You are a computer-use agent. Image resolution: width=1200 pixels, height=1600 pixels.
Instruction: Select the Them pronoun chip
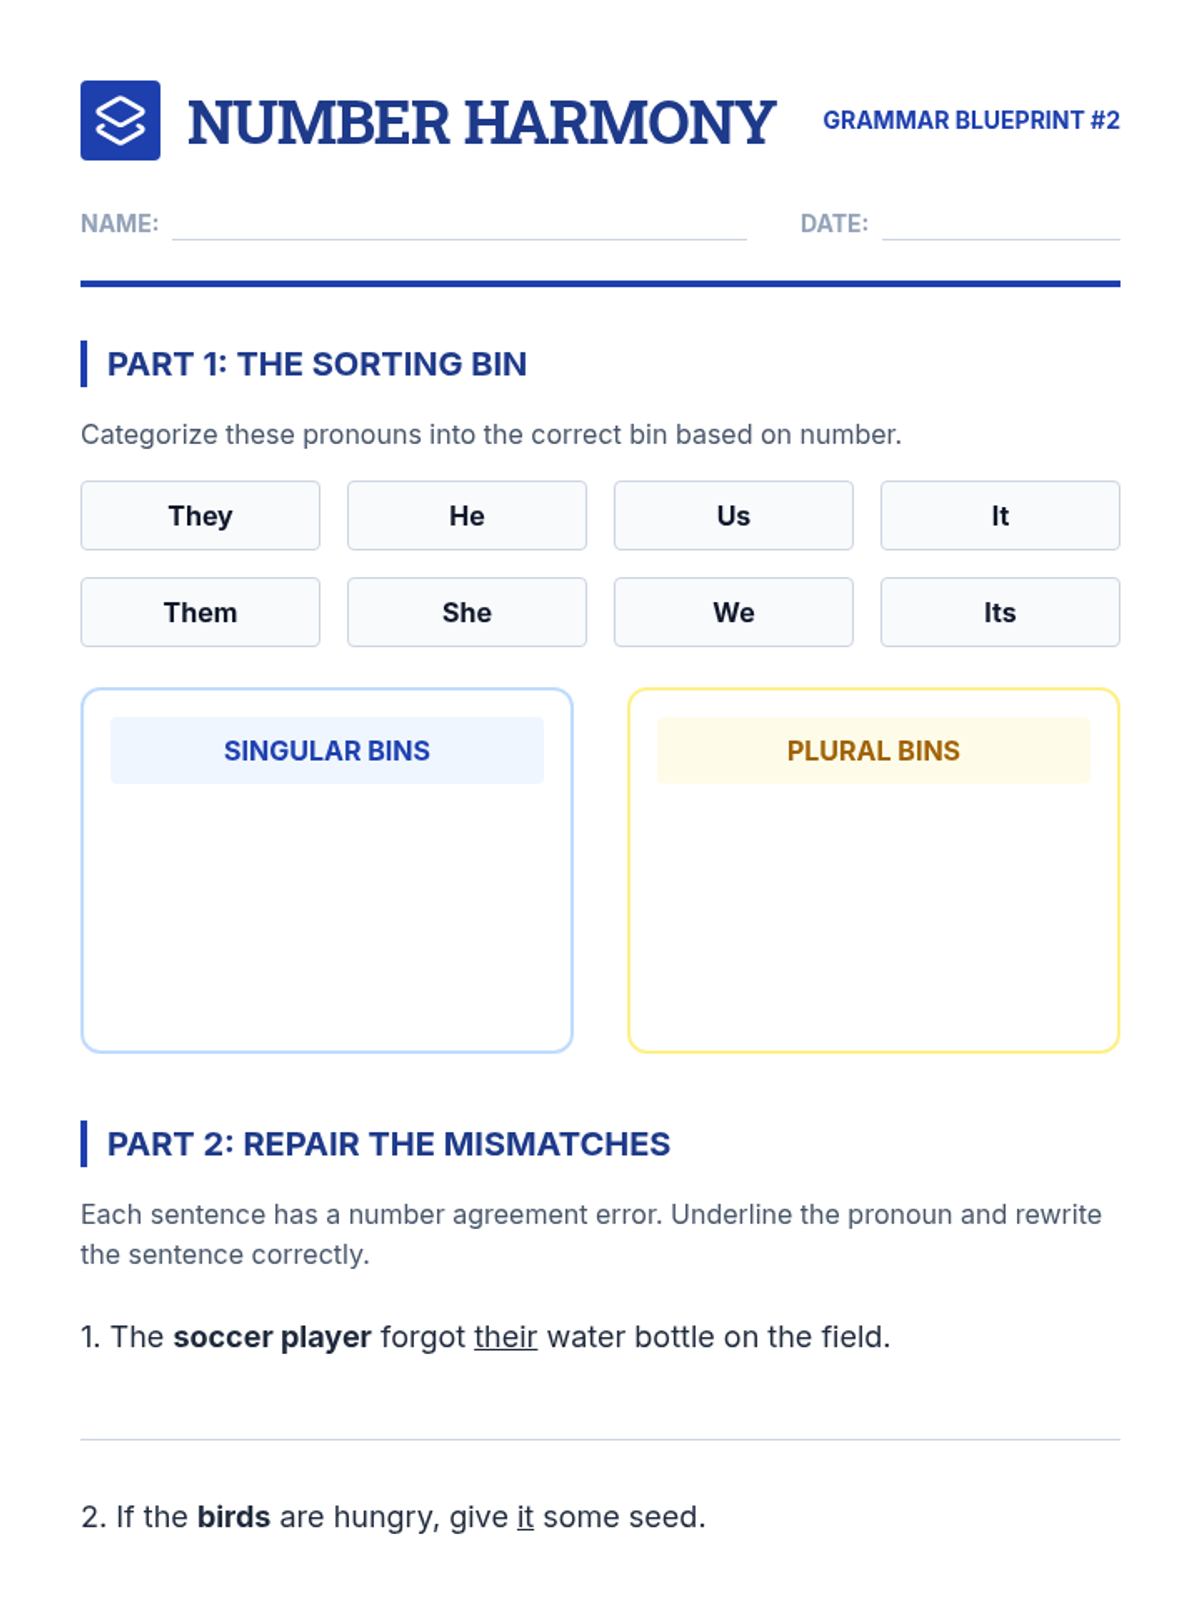coord(200,612)
